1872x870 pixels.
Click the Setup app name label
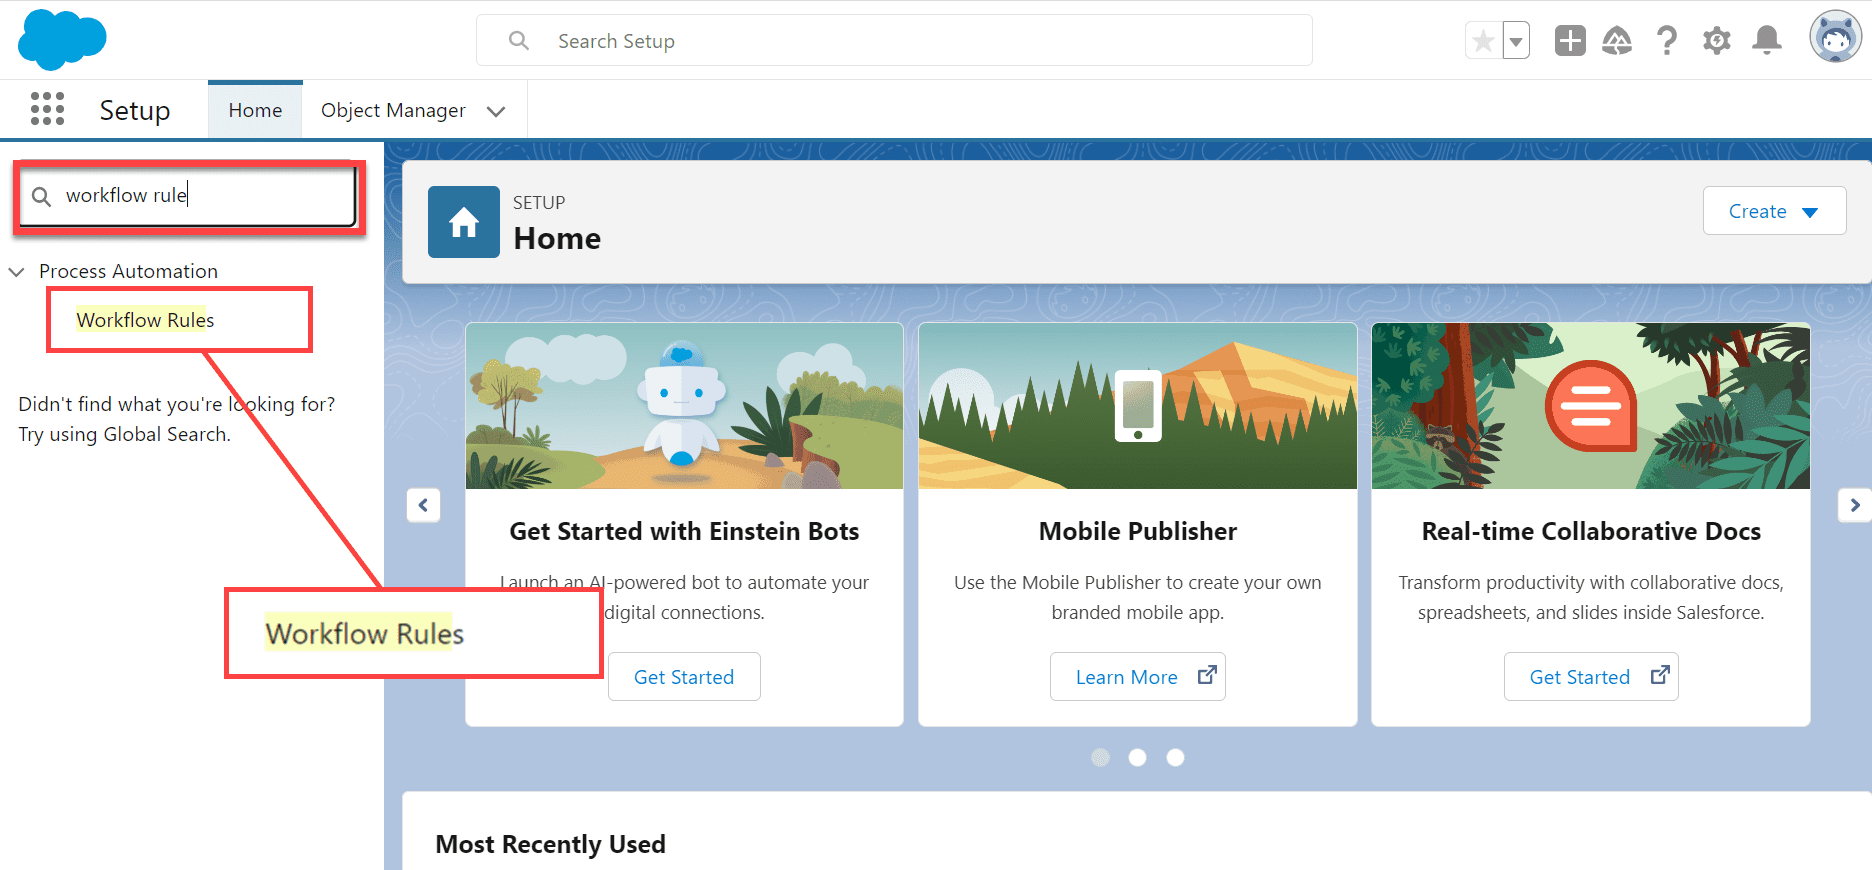tap(135, 110)
